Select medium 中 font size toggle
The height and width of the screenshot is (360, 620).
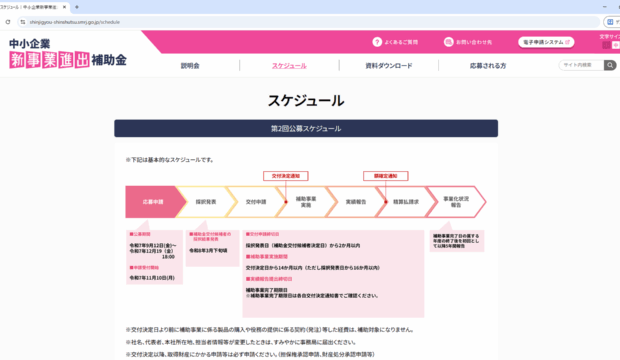click(616, 45)
